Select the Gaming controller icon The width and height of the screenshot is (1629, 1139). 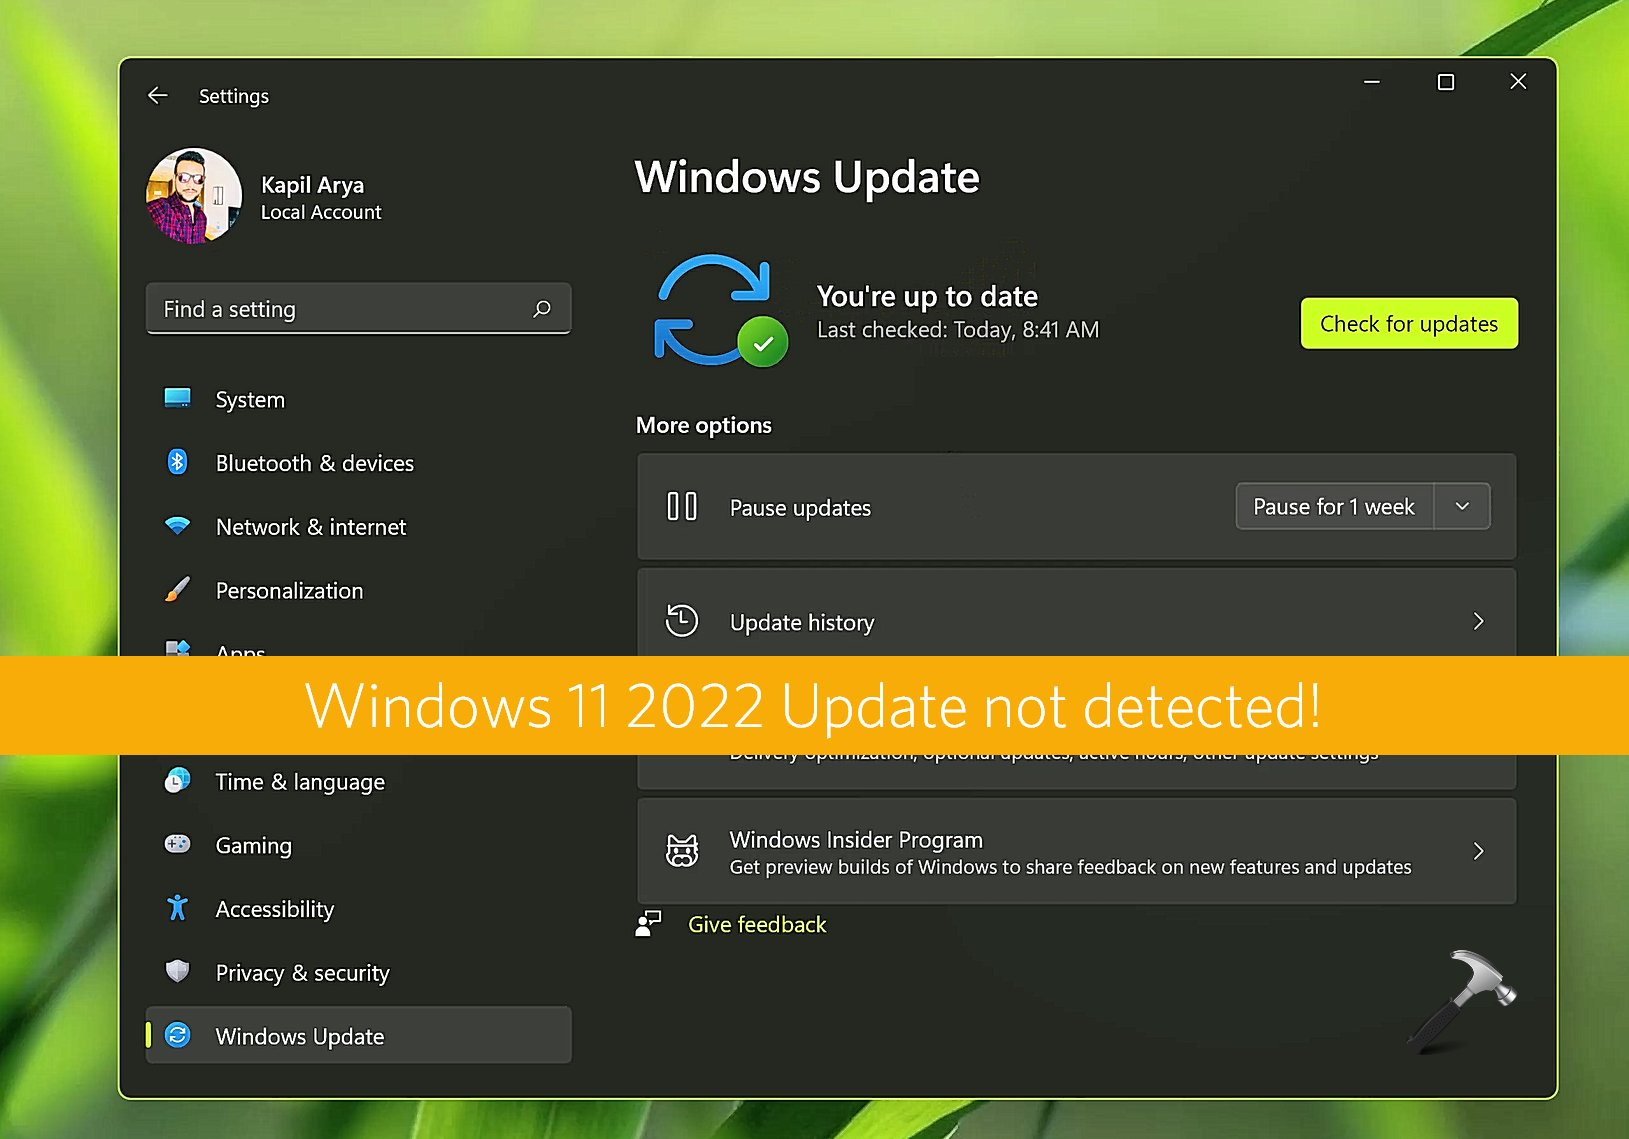coord(178,844)
